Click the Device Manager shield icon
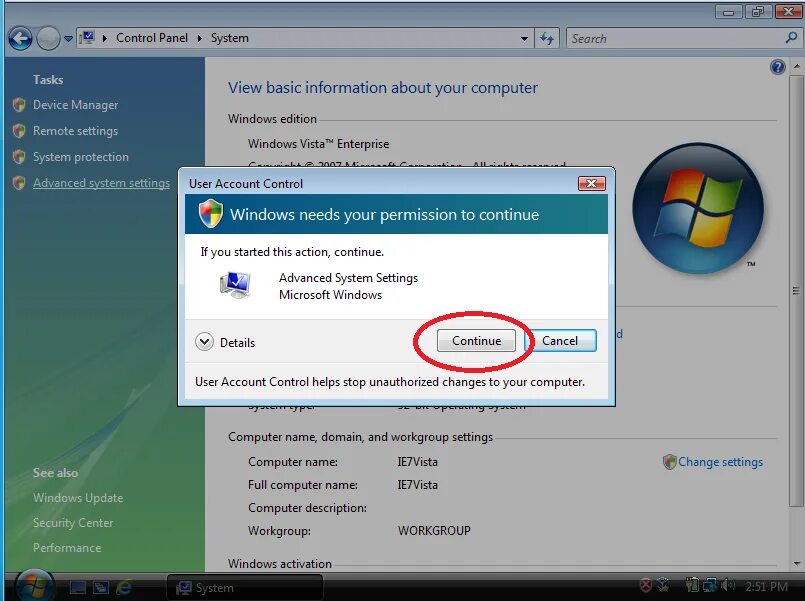Screen dimensions: 805x601 click(19, 105)
